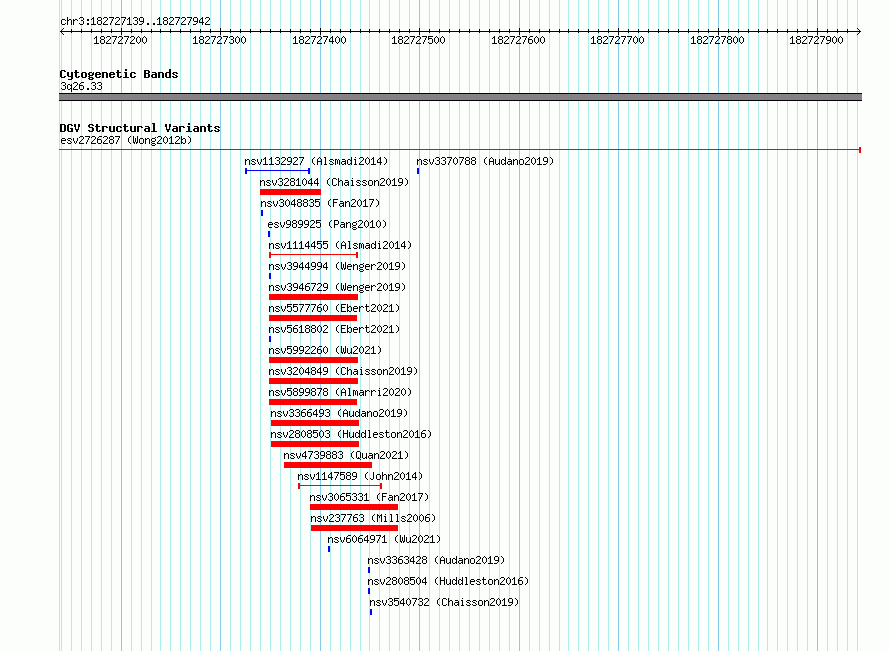Click nsv3366493 (Audano2019) label
Image resolution: width=890 pixels, height=651 pixels.
point(339,413)
